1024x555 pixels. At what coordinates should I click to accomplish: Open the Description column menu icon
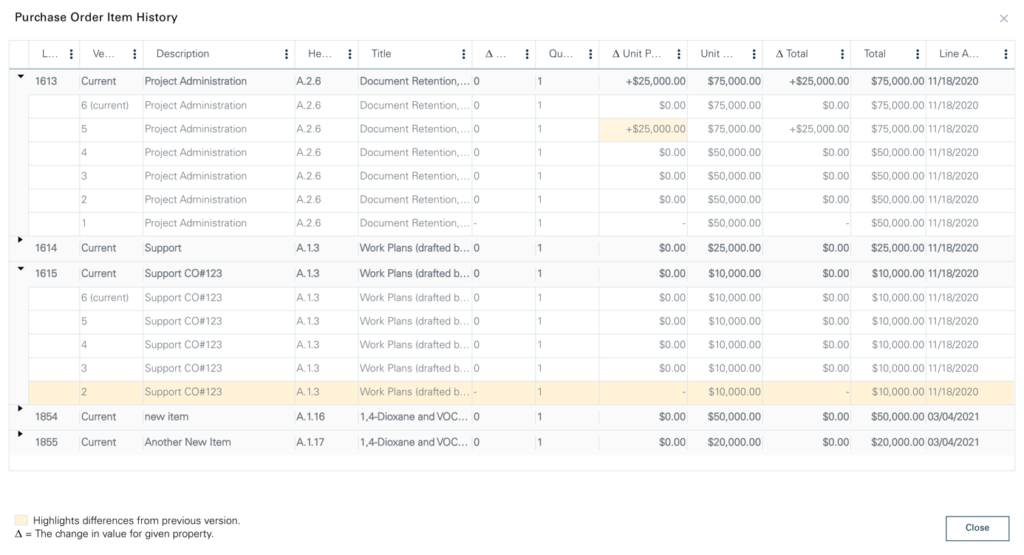287,54
